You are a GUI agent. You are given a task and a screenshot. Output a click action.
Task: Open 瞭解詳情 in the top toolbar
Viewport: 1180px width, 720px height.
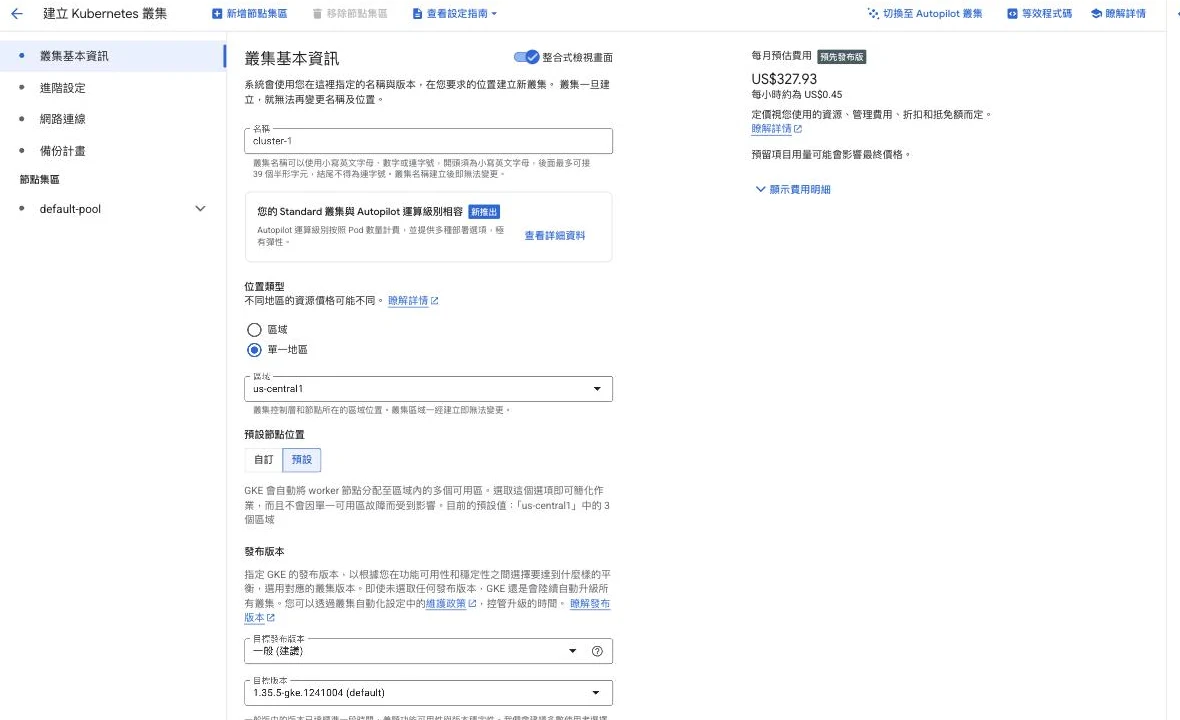[x=1118, y=14]
